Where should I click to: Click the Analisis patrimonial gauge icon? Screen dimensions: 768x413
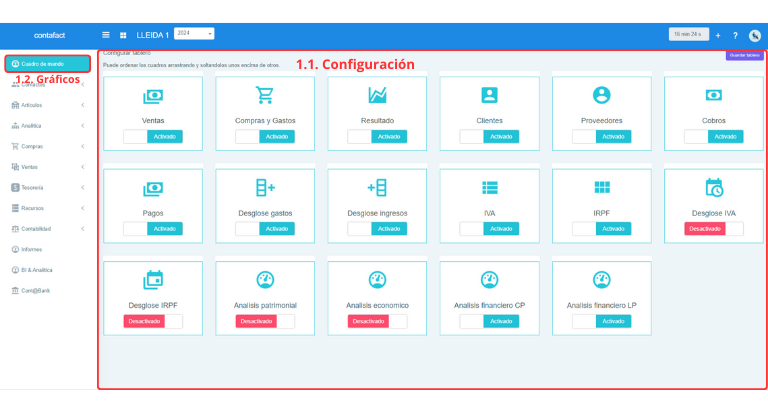[265, 280]
